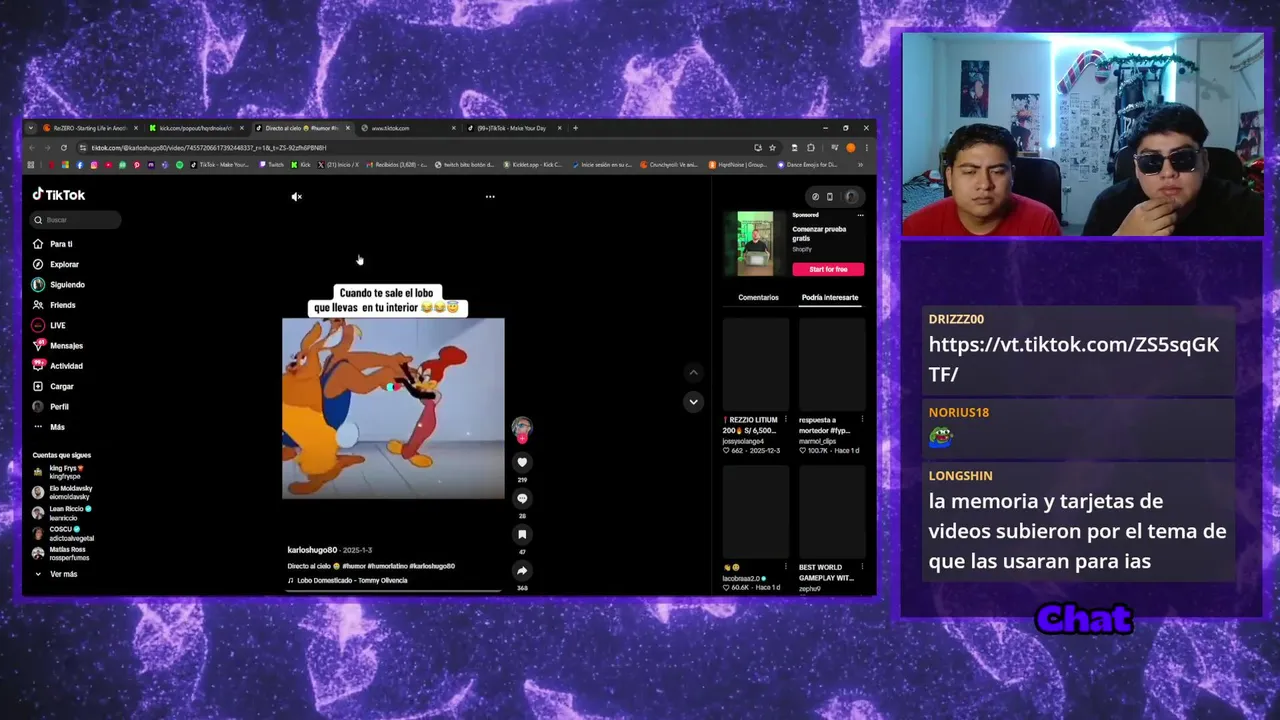Switch to kick.com popout browser tab
This screenshot has height=720, width=1280.
coord(195,128)
